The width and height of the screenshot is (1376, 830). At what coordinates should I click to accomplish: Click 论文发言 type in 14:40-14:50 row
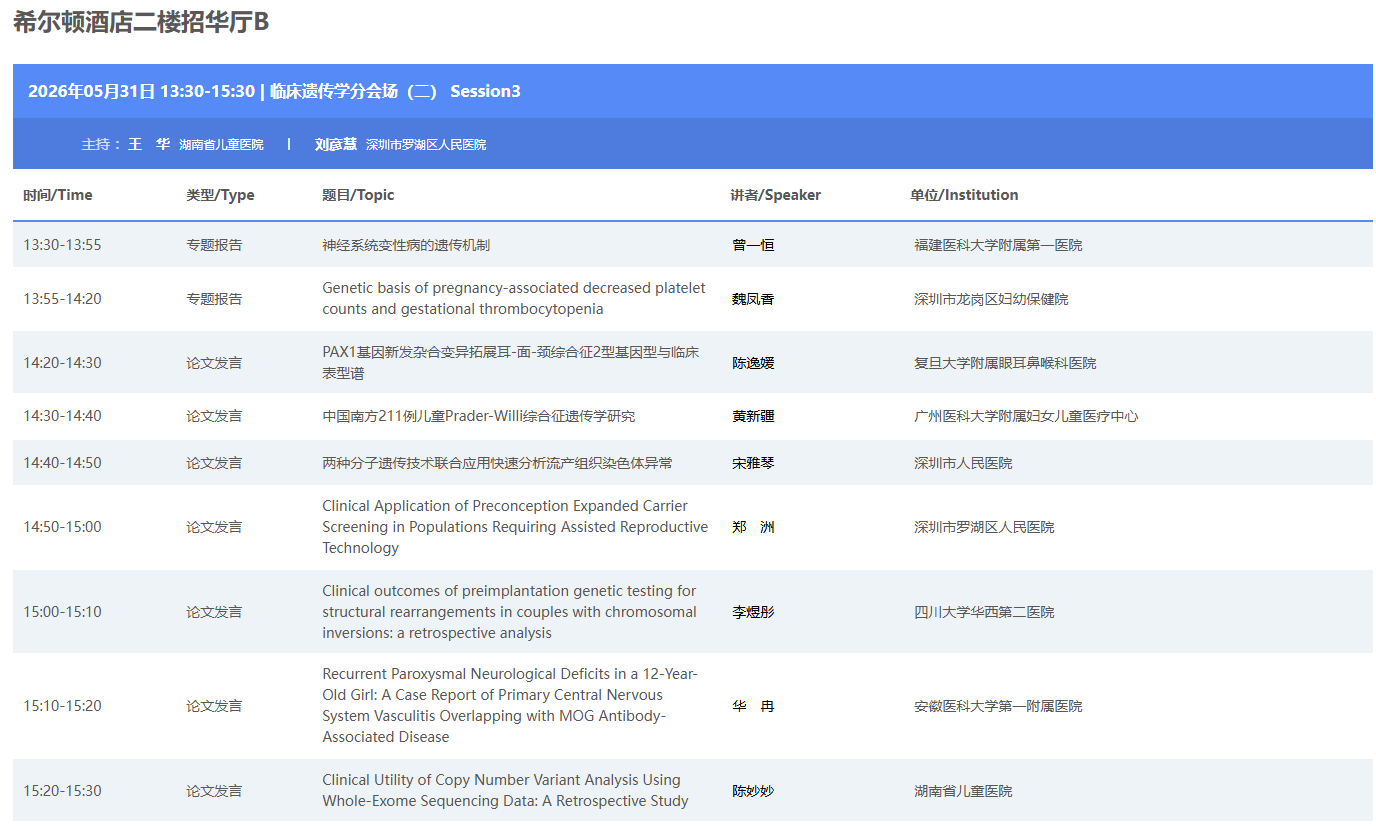click(214, 463)
